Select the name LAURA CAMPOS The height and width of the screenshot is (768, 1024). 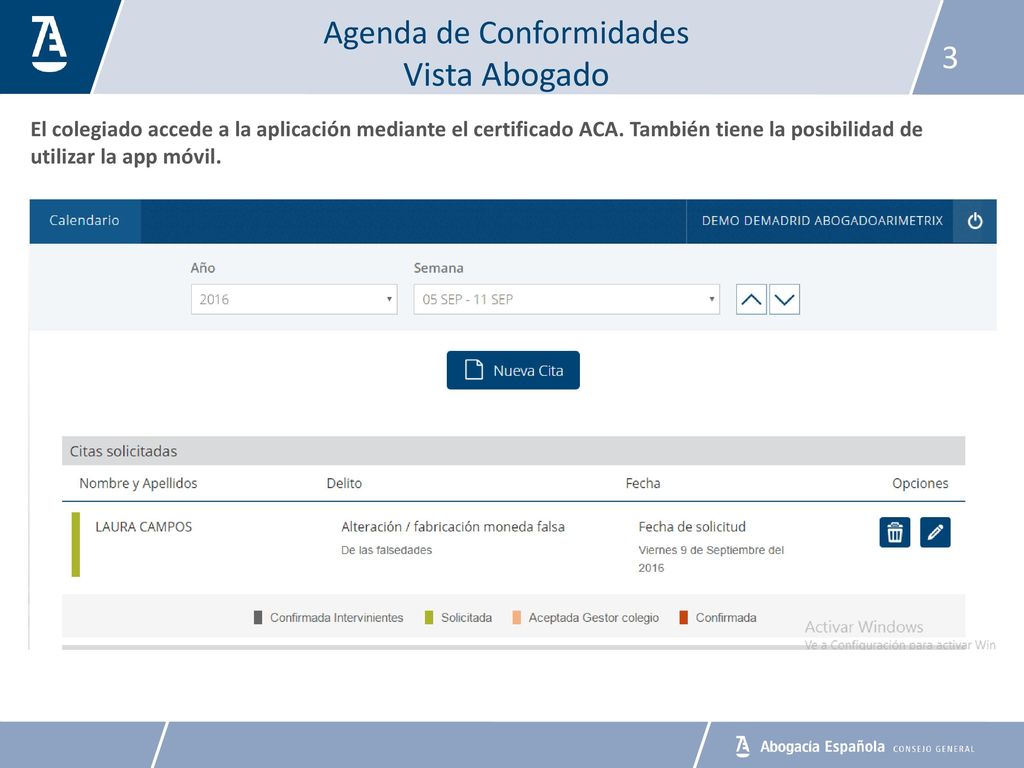(144, 527)
